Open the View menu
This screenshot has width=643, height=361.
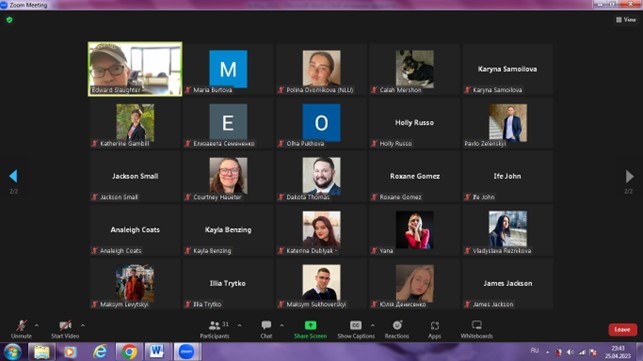click(626, 20)
